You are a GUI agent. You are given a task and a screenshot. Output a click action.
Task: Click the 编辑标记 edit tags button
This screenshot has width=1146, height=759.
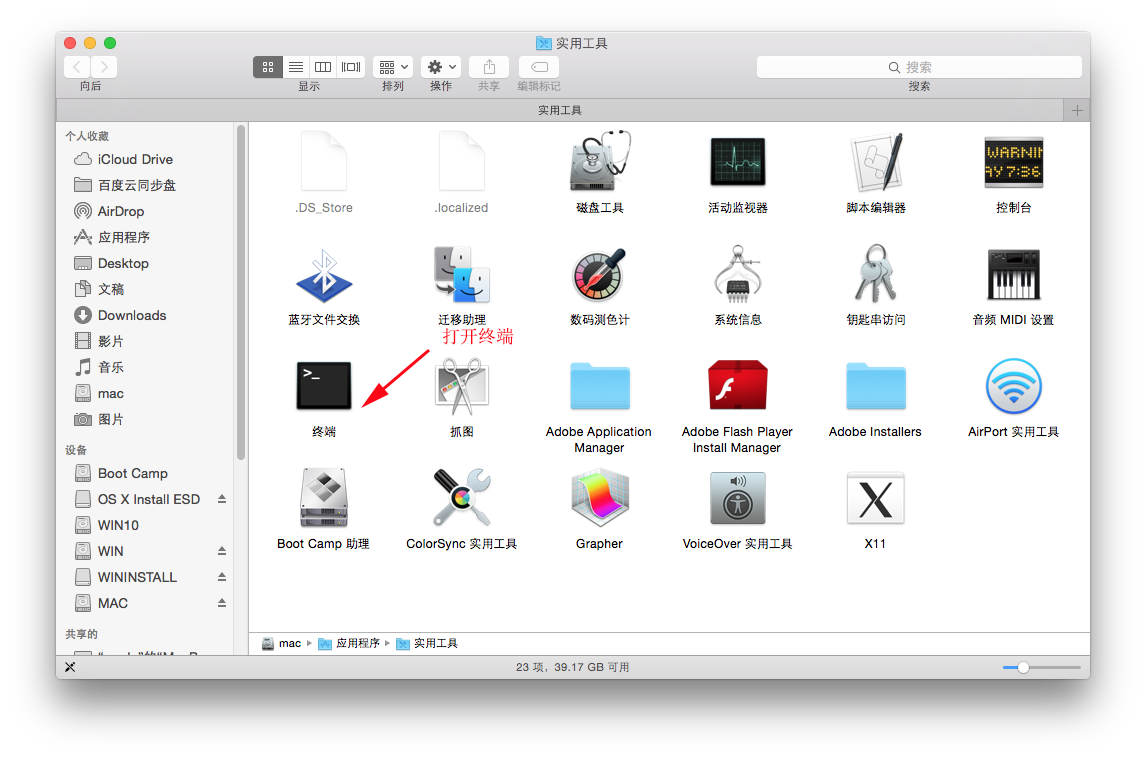click(x=539, y=67)
